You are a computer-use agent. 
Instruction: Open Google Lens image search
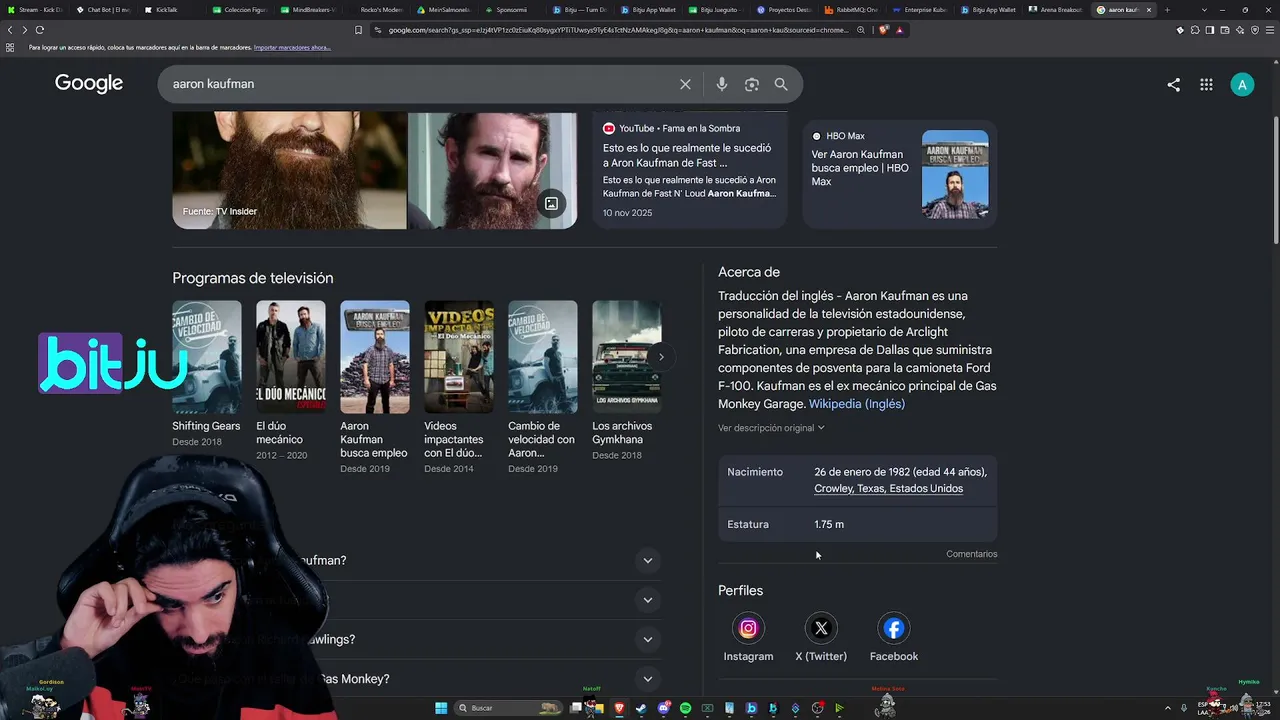pos(752,84)
